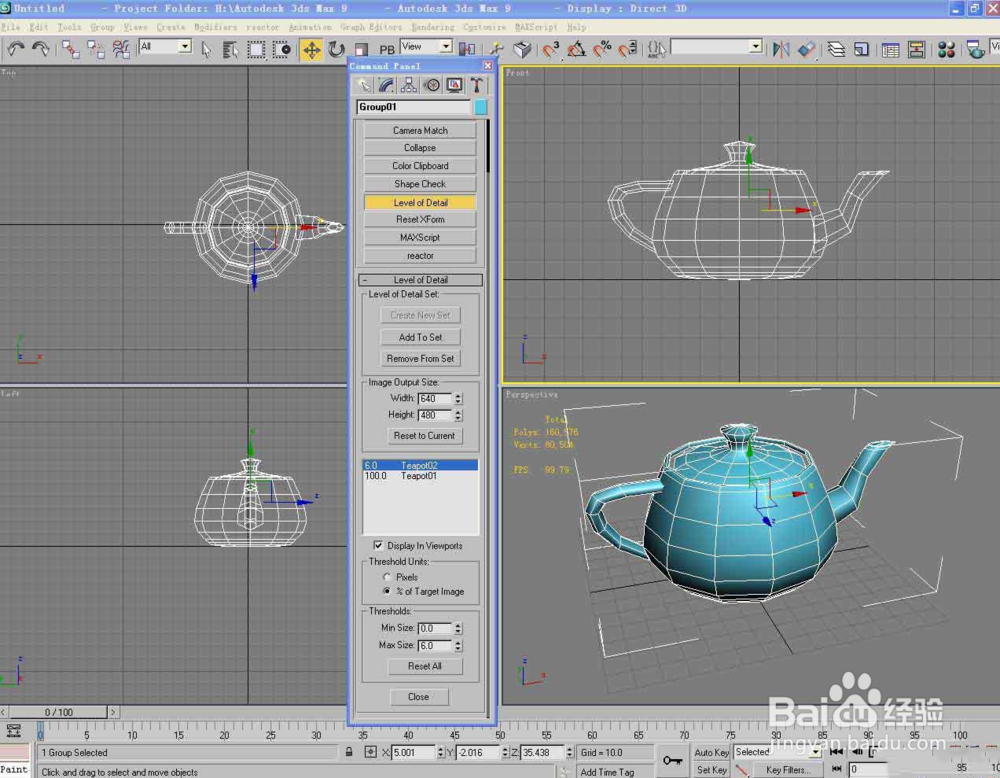Select Teapot01 in the detail list
The image size is (1000, 778).
[x=420, y=476]
